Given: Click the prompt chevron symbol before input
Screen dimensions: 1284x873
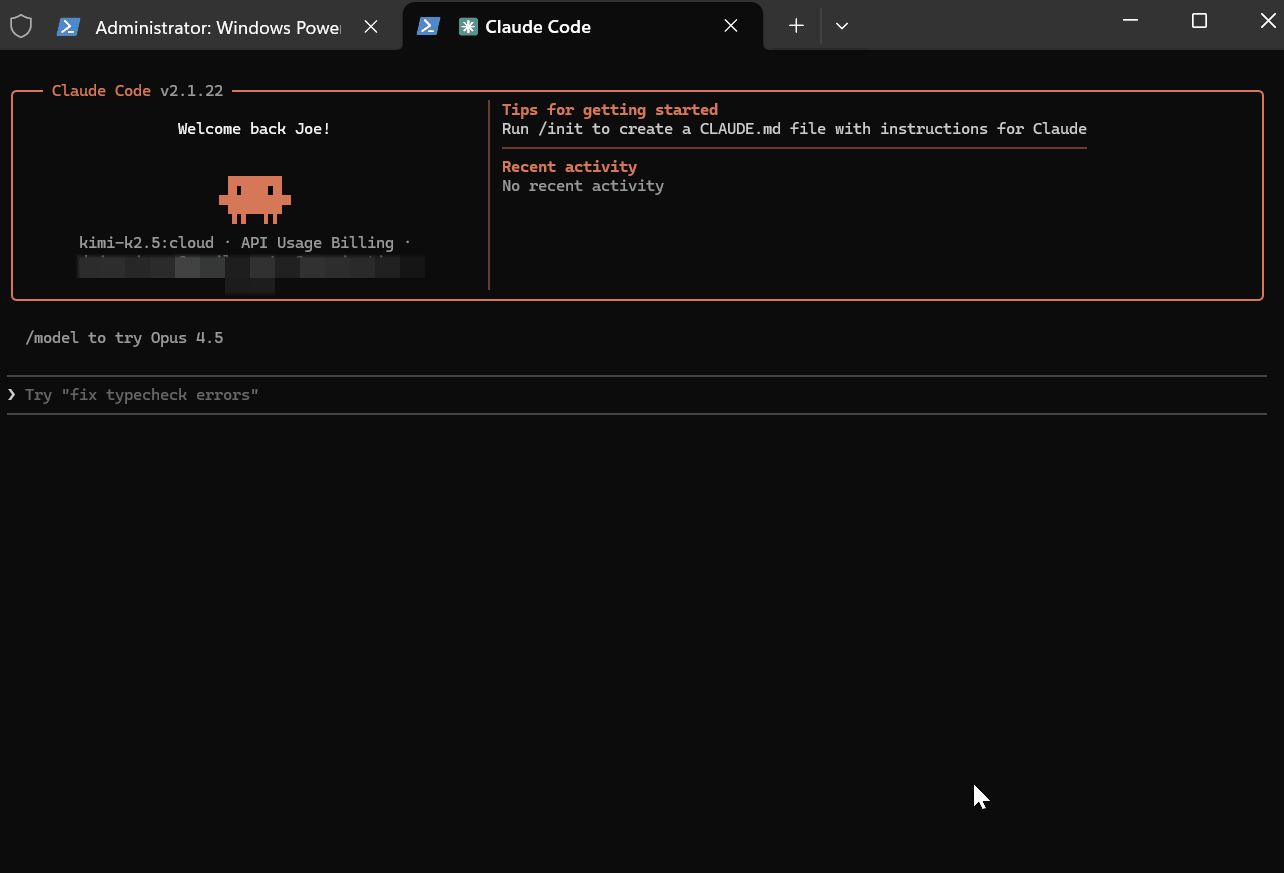Looking at the screenshot, I should (12, 395).
